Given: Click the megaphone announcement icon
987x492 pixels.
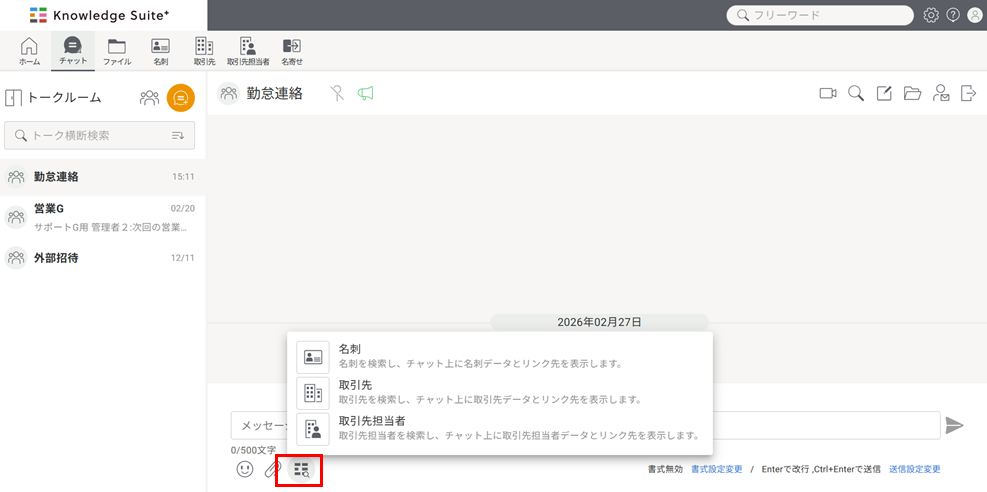Looking at the screenshot, I should (x=366, y=94).
